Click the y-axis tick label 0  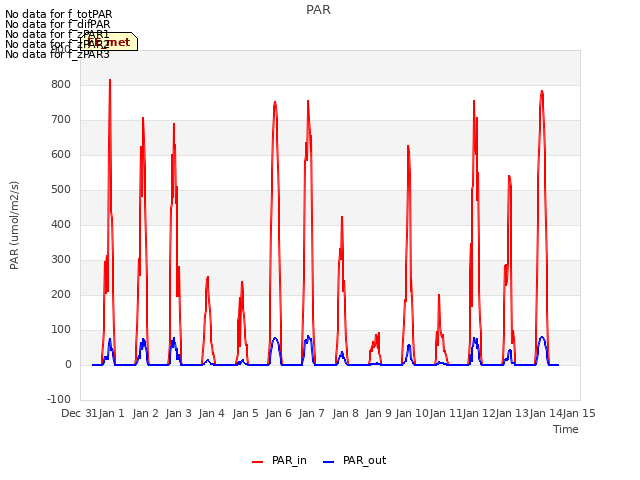tap(68, 365)
